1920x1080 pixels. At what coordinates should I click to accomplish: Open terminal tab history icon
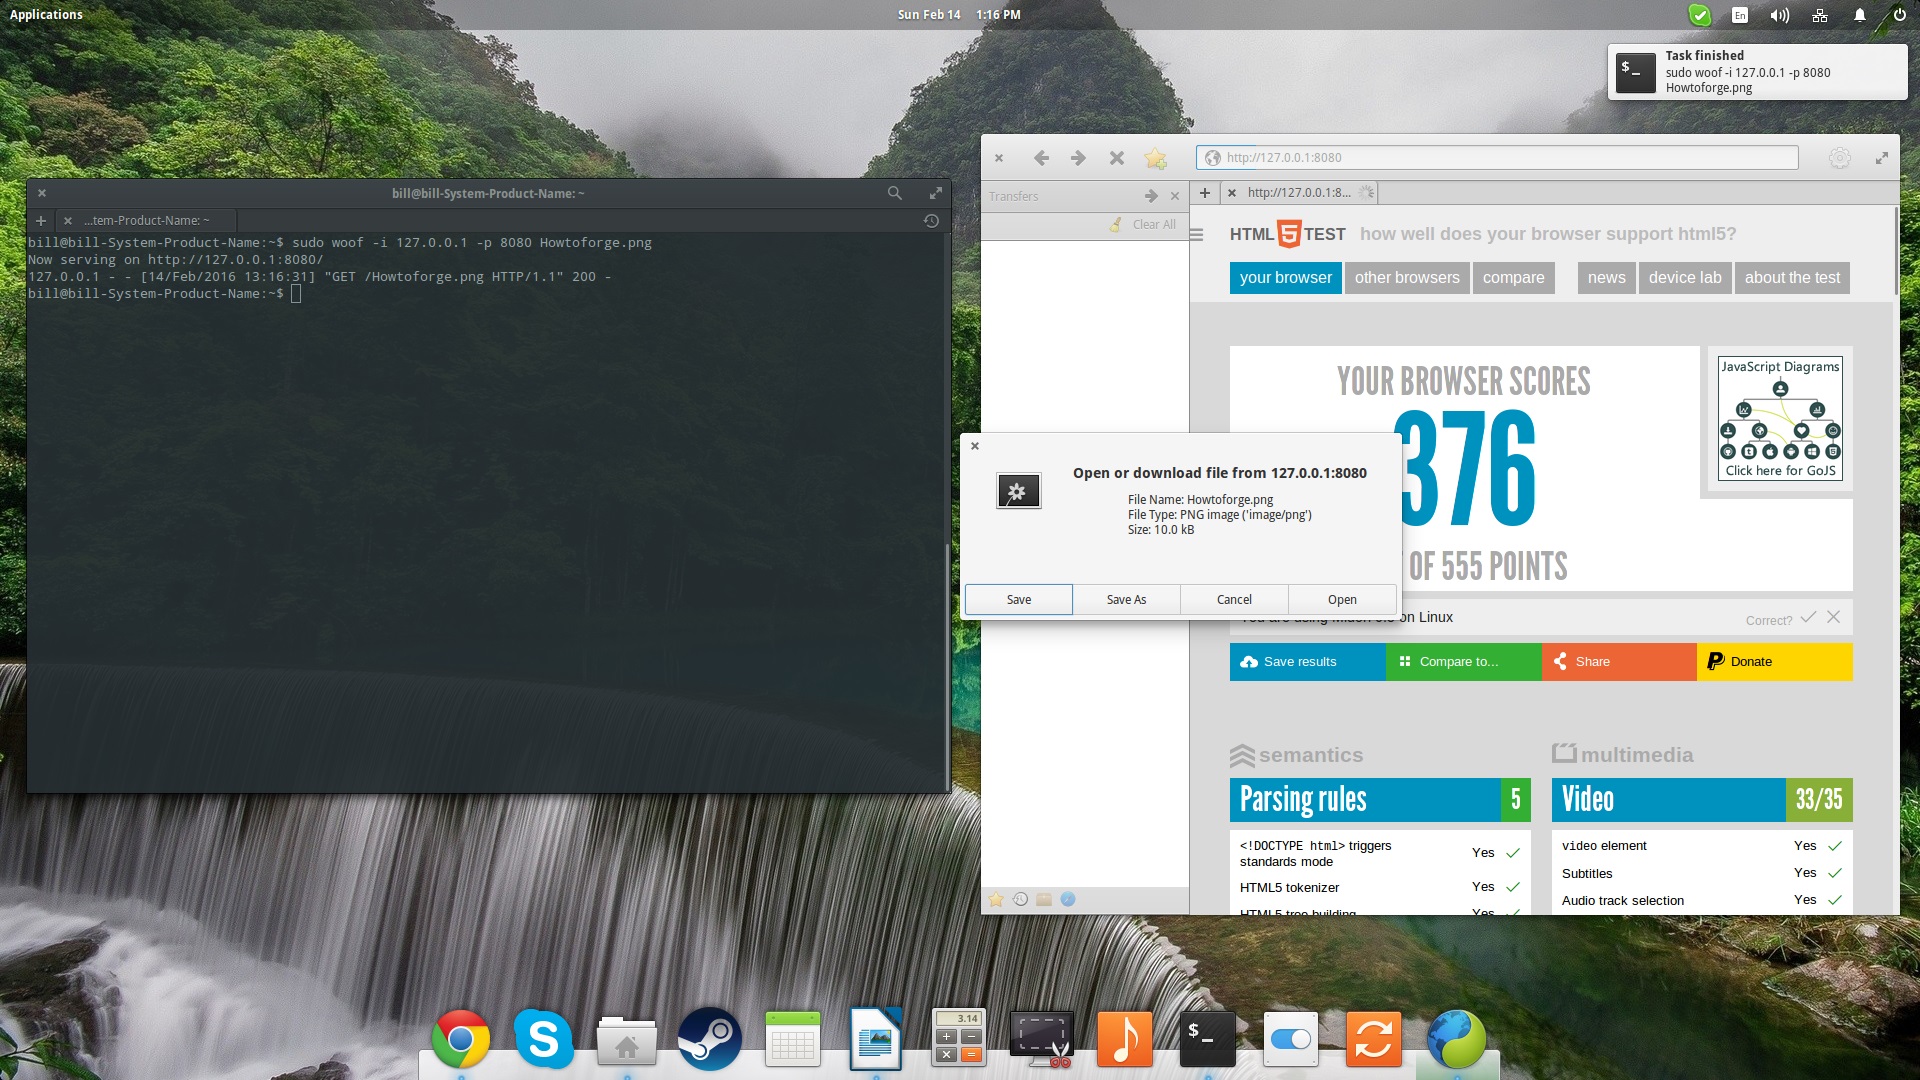click(x=931, y=220)
